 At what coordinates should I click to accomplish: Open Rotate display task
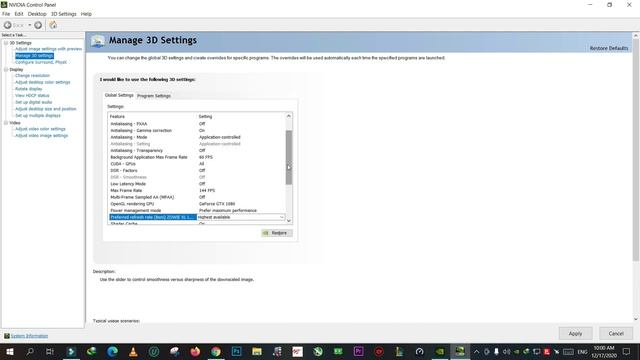29,89
